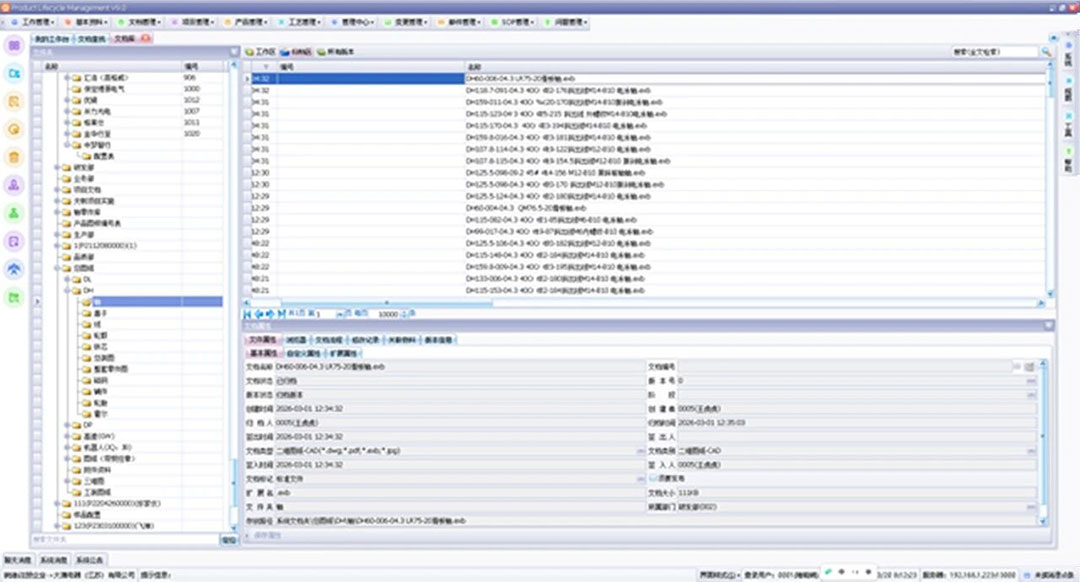
Task: Click file list horizontal scrollbar thumb
Action: (x=386, y=302)
